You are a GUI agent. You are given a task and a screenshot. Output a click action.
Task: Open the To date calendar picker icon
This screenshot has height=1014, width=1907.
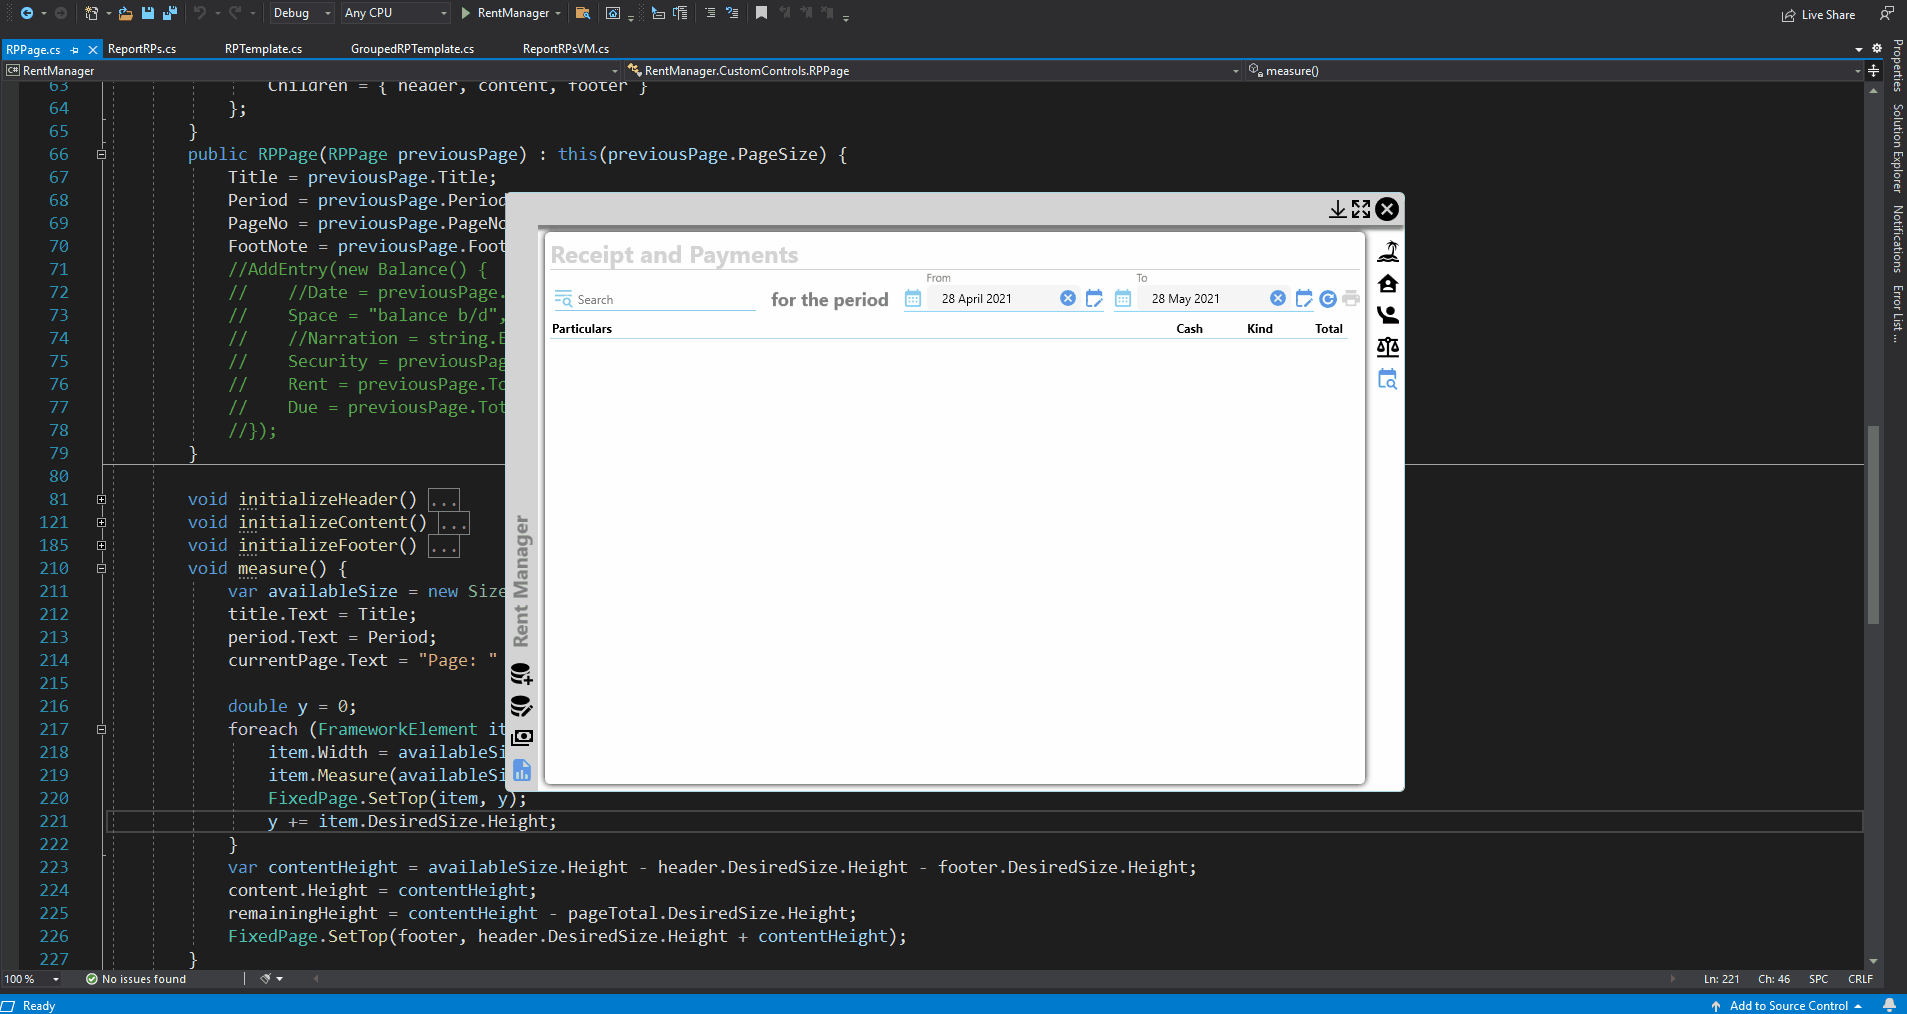click(x=1123, y=299)
